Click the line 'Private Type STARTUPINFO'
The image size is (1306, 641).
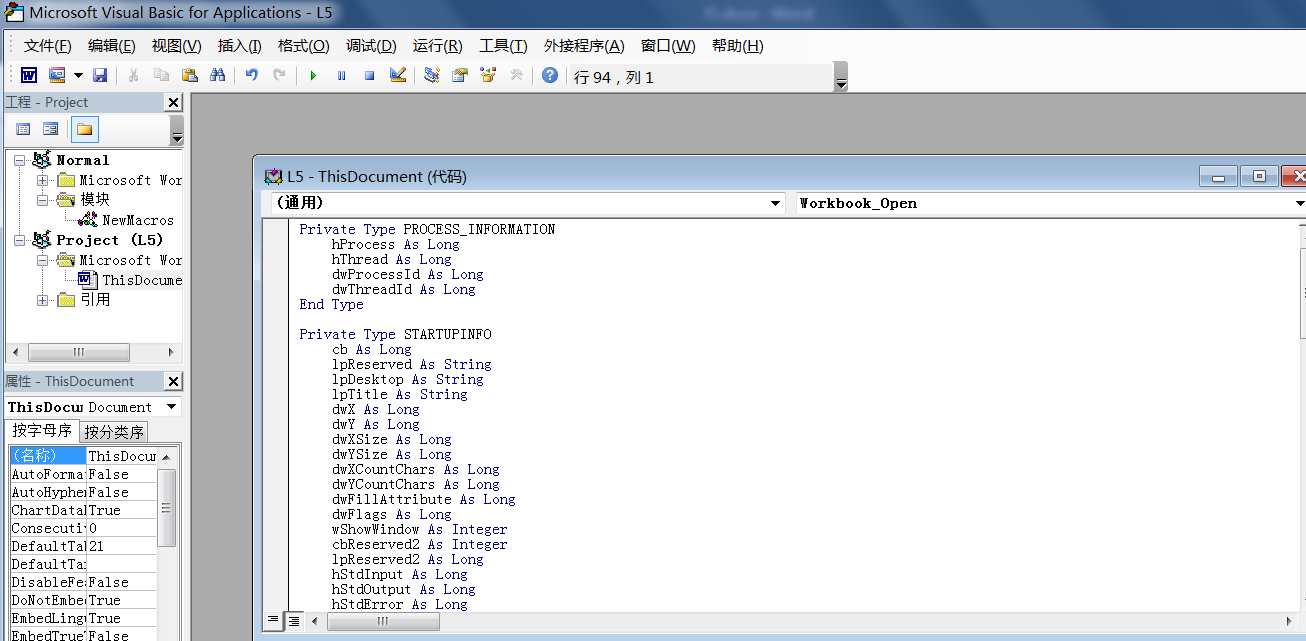(x=395, y=334)
